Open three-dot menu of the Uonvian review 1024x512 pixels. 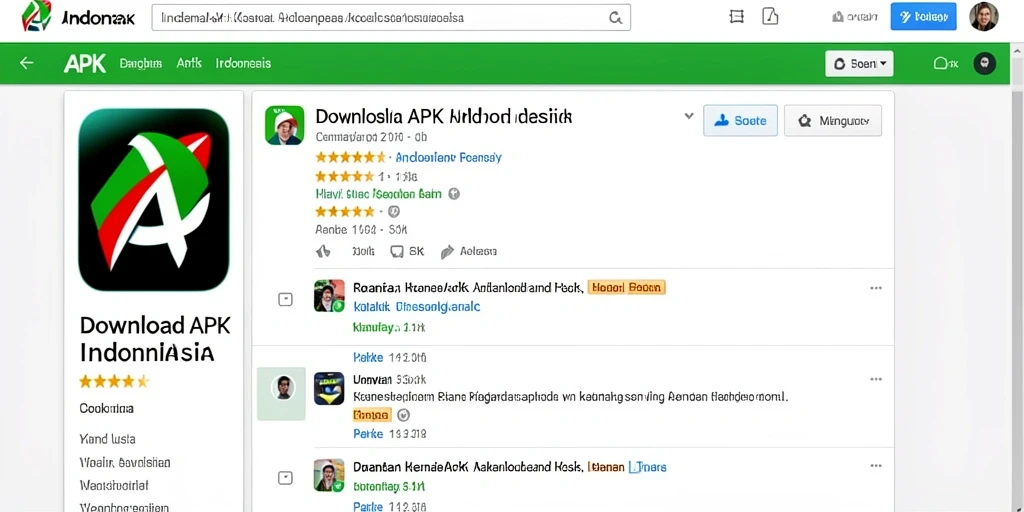876,379
